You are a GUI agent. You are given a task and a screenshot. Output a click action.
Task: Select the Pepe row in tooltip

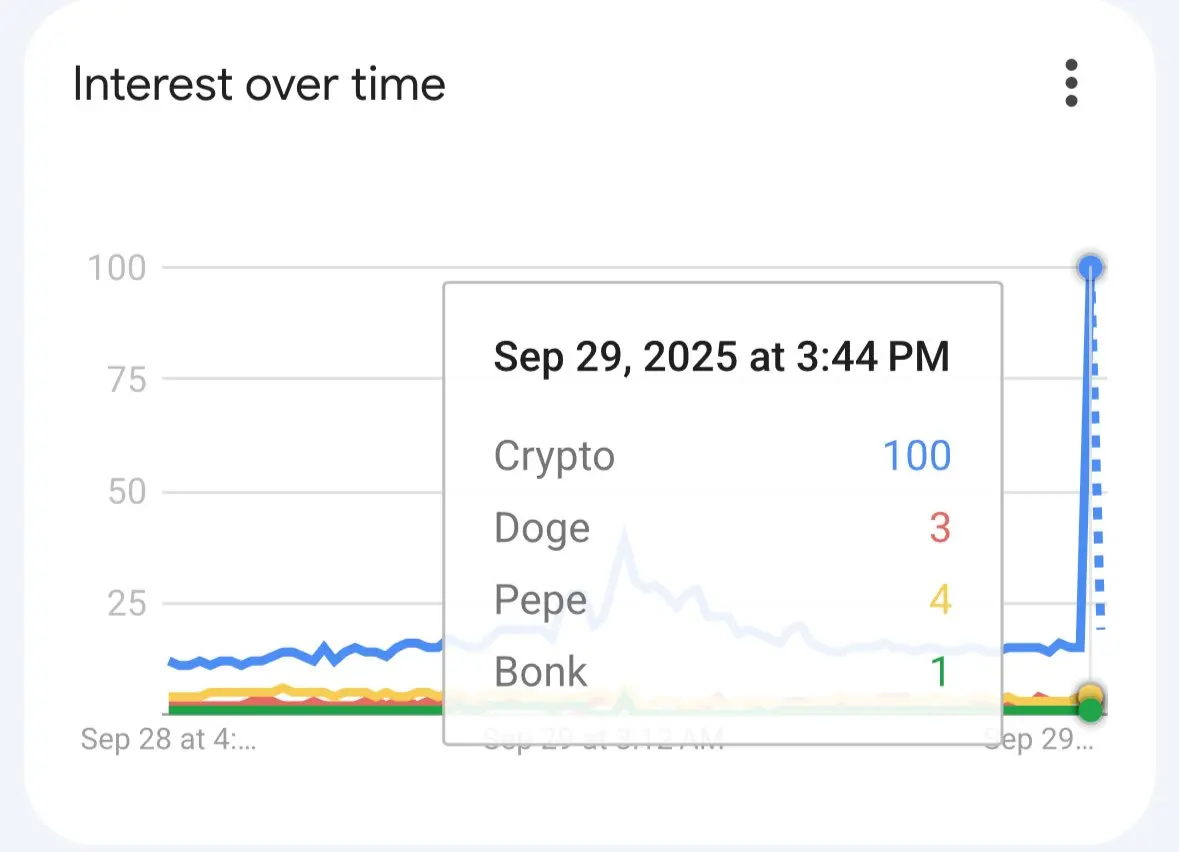point(723,600)
